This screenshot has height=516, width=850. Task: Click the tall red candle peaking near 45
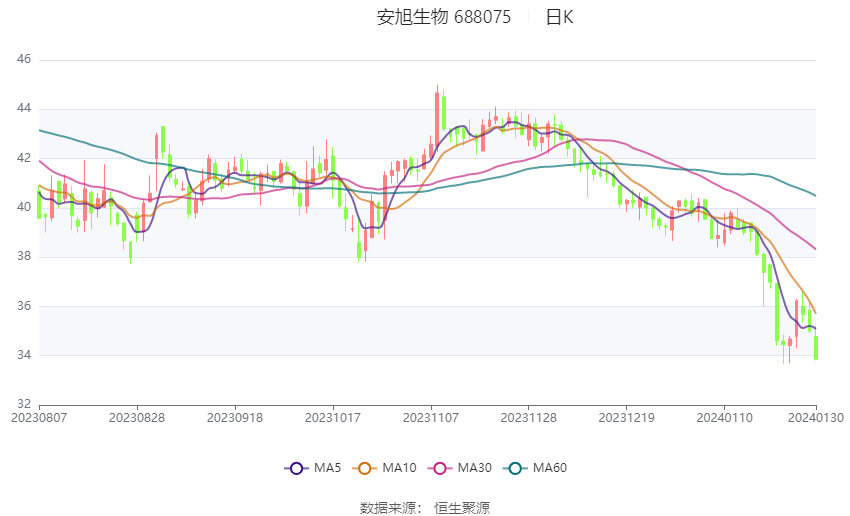tap(437, 119)
